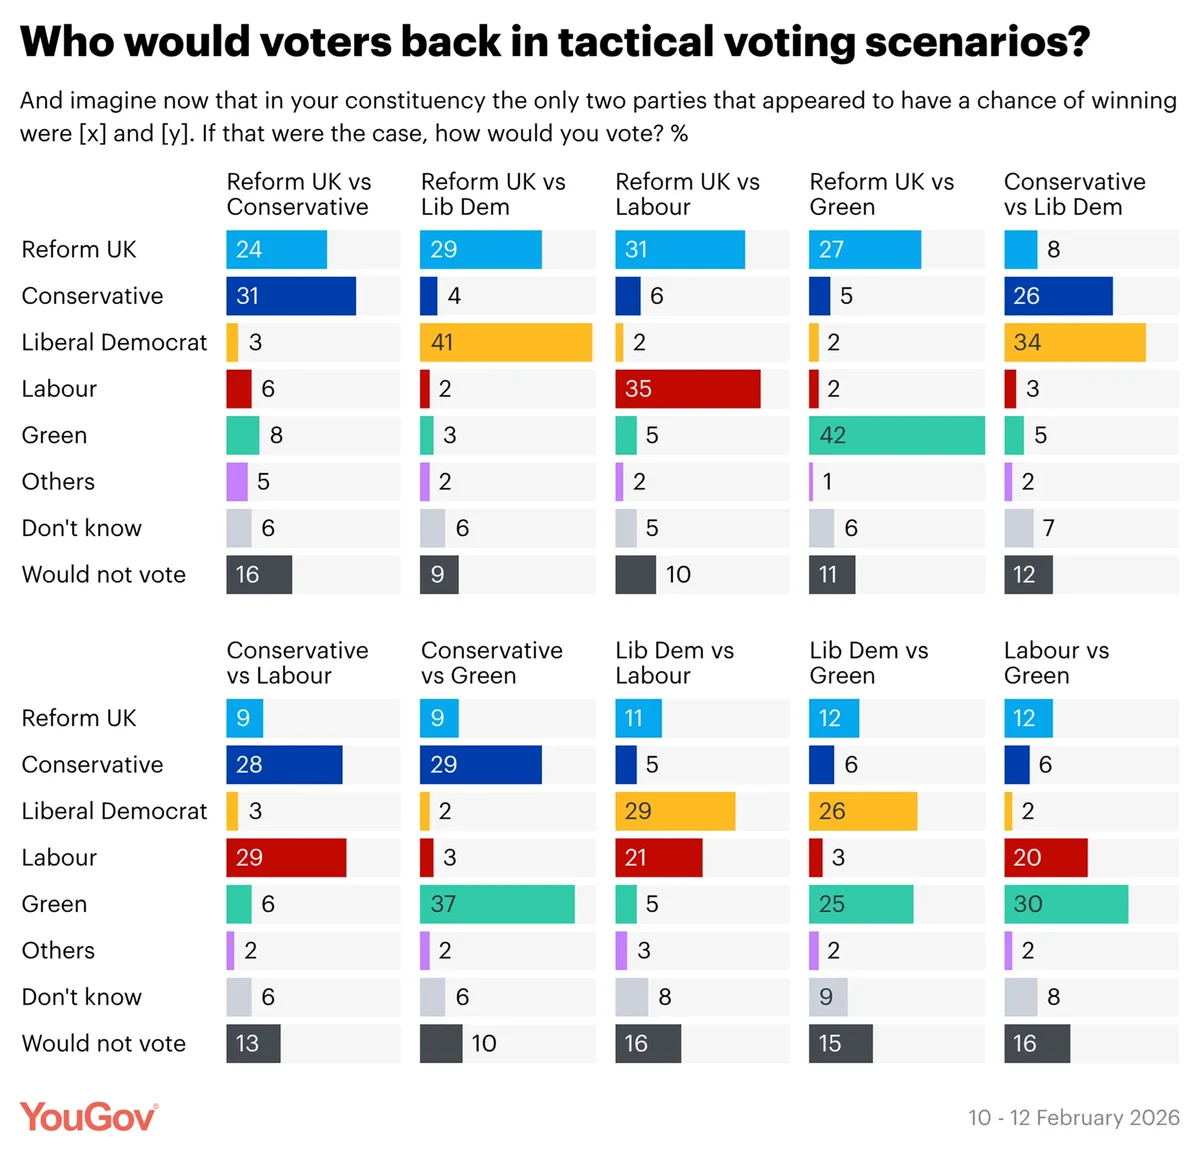Click the yellow 41 bar in Reform UK vs Lib Dem
Image resolution: width=1200 pixels, height=1156 pixels.
pos(505,342)
